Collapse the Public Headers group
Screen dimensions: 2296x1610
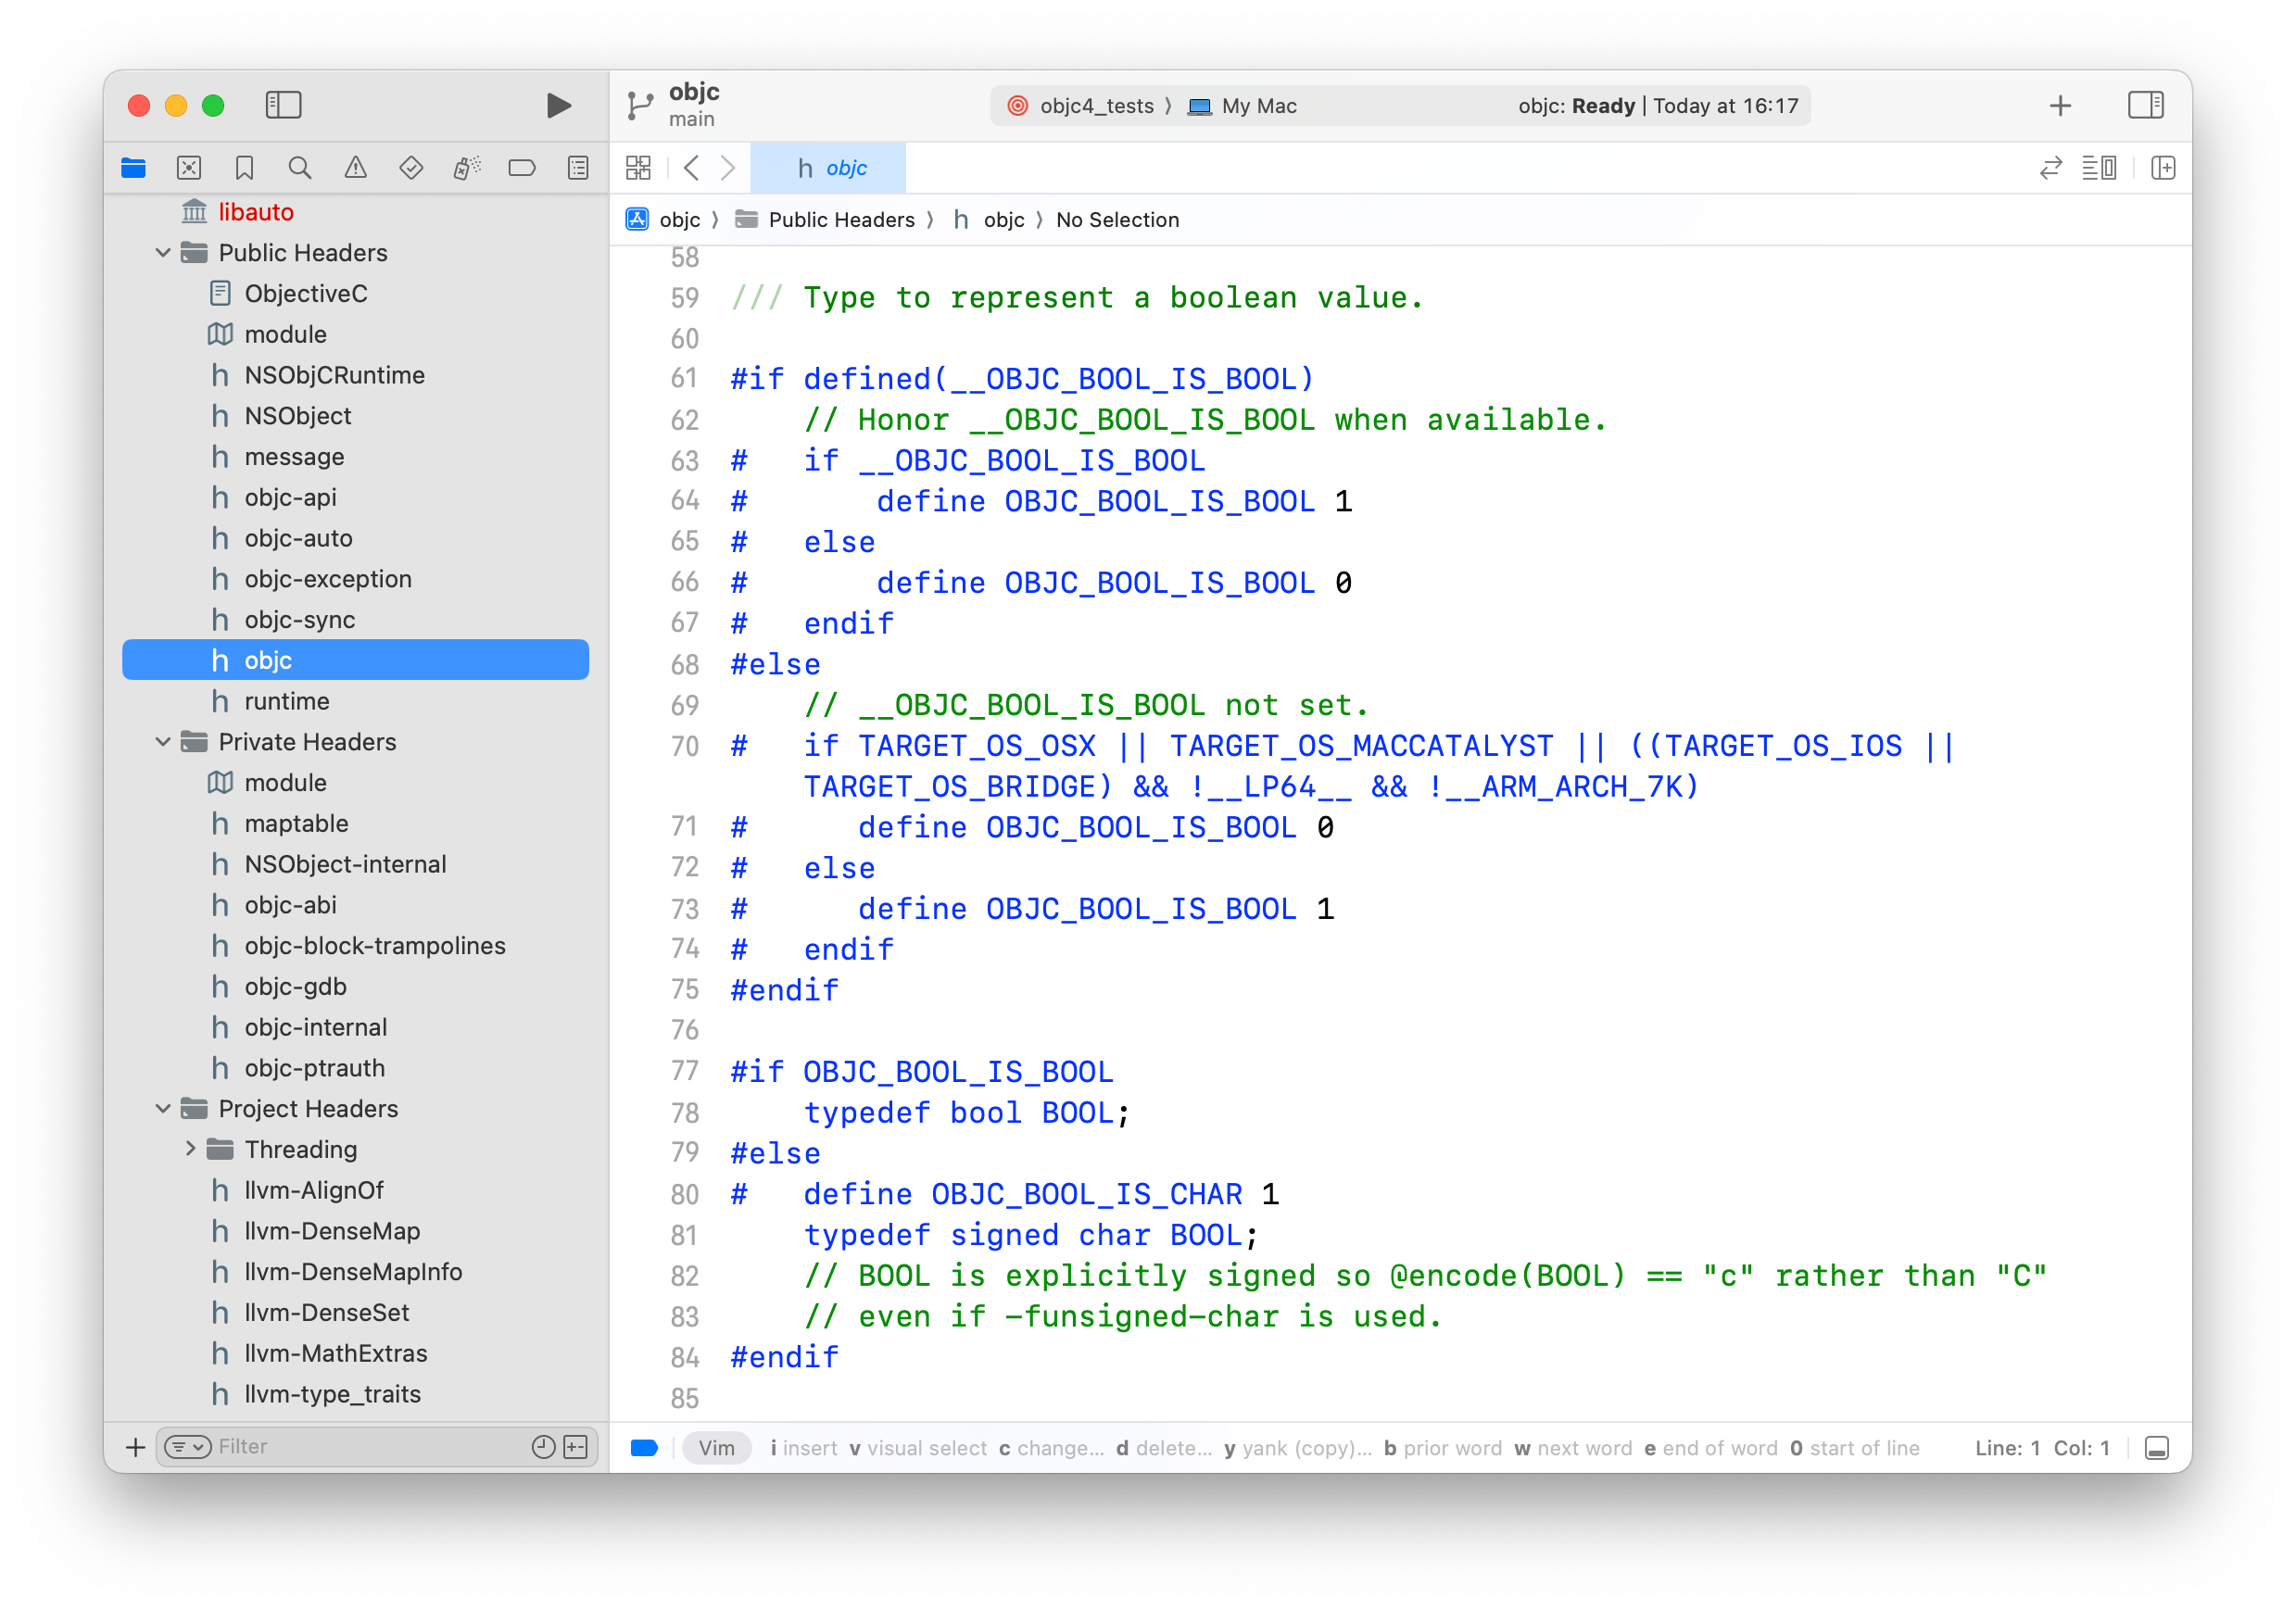(164, 253)
